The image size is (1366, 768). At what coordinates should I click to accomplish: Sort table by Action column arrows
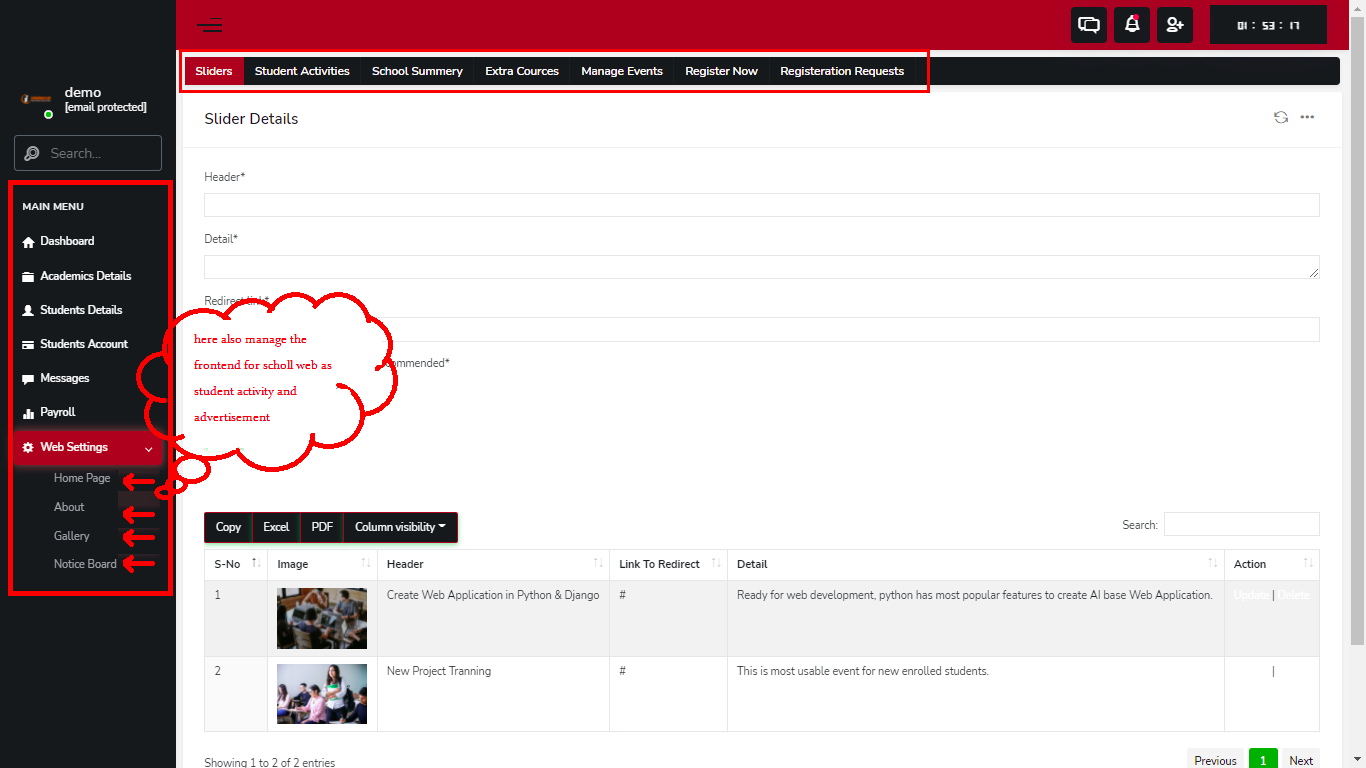click(x=1308, y=564)
